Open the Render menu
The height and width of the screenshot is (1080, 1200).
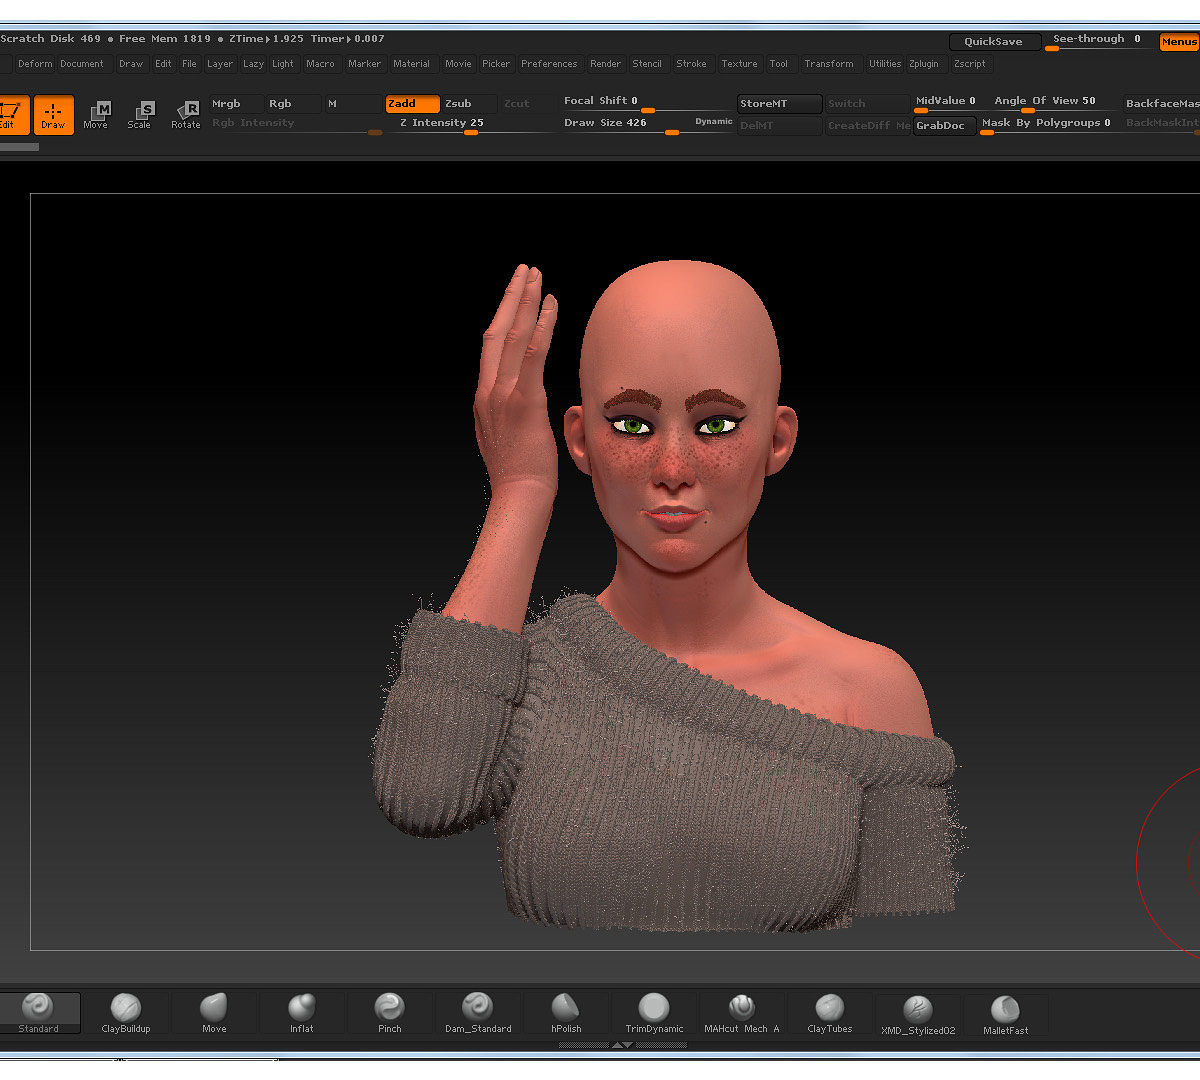pyautogui.click(x=606, y=64)
